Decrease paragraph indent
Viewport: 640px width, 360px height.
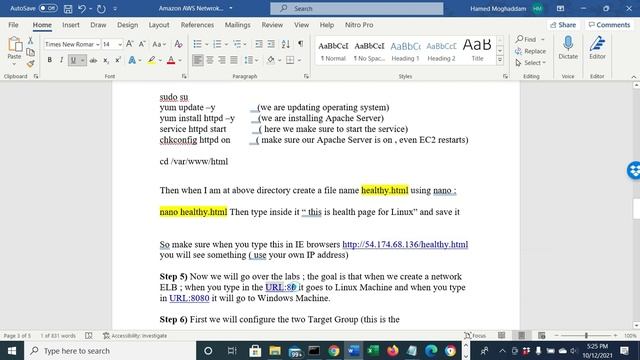click(x=259, y=44)
